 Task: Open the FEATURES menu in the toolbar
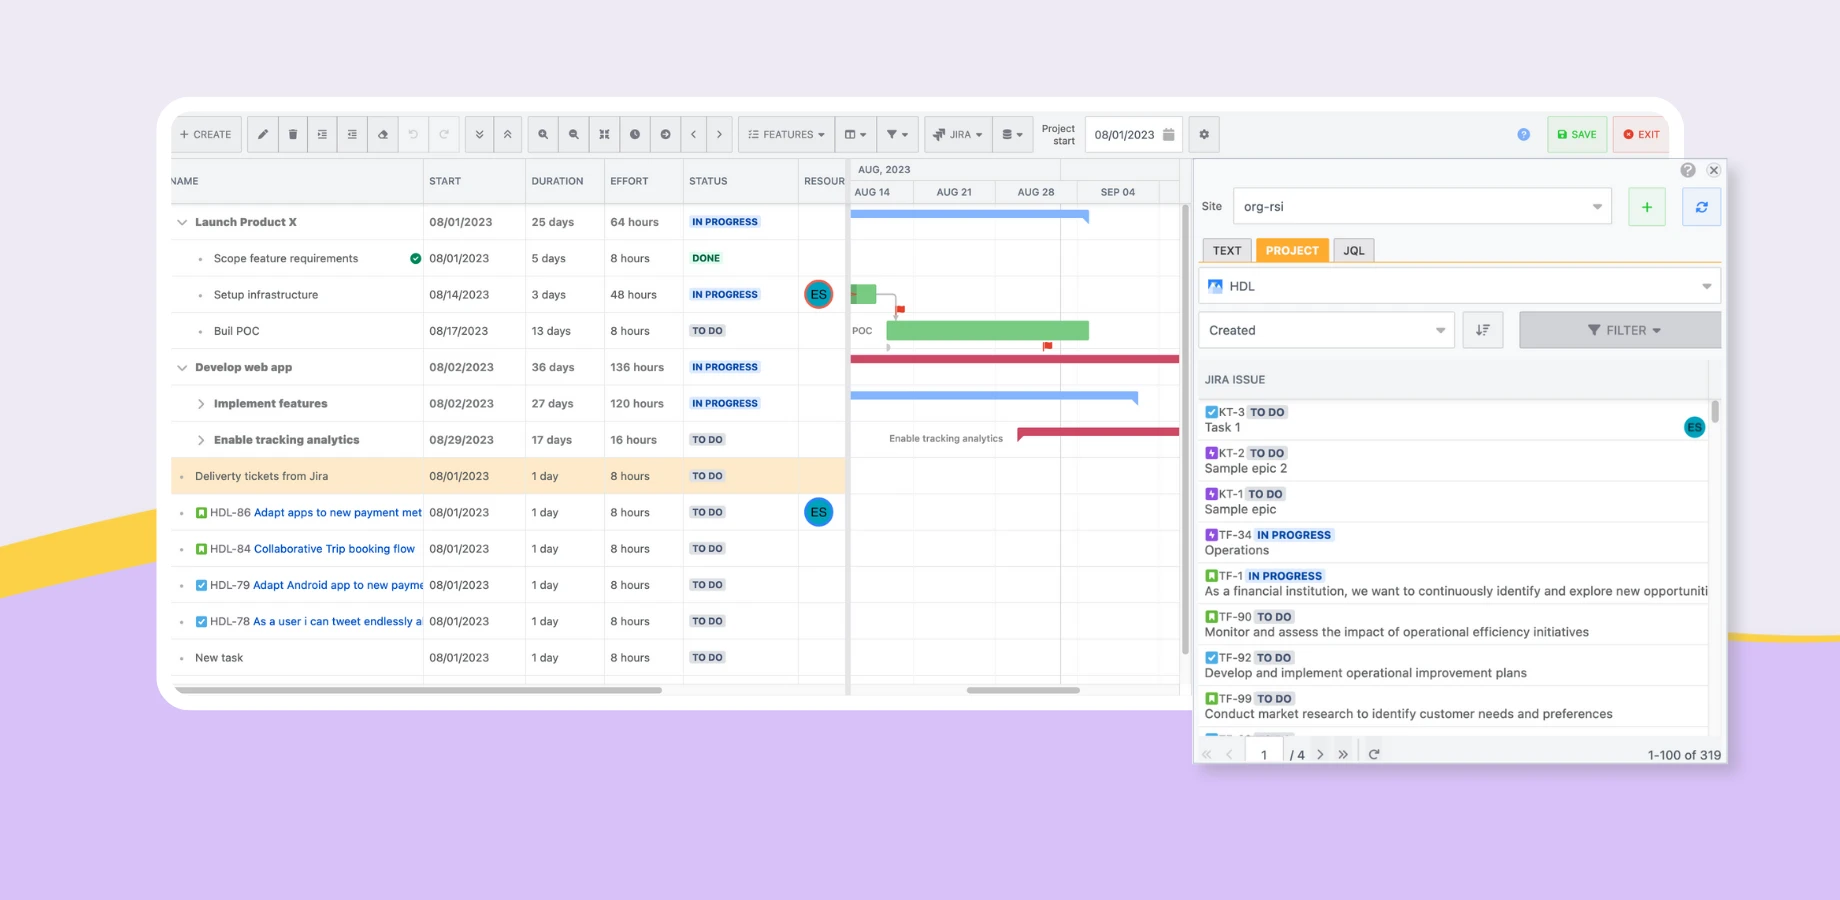[785, 134]
